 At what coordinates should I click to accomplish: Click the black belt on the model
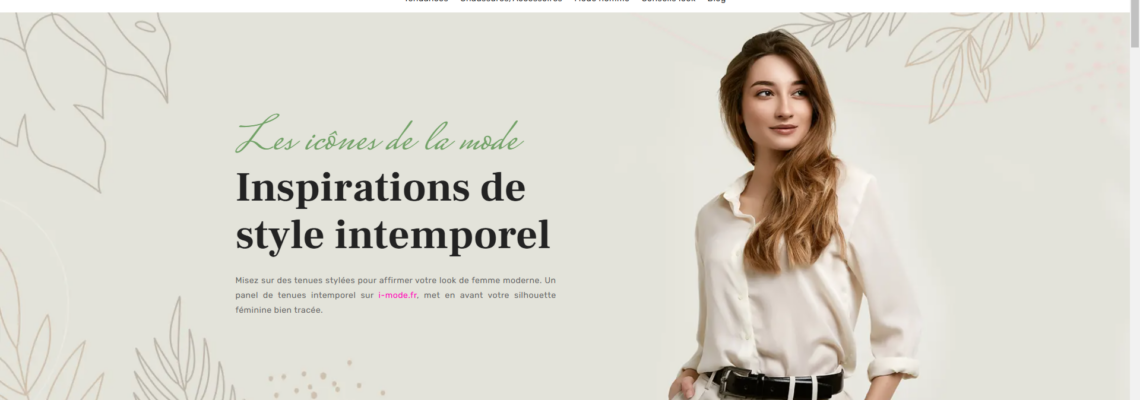pos(776,382)
